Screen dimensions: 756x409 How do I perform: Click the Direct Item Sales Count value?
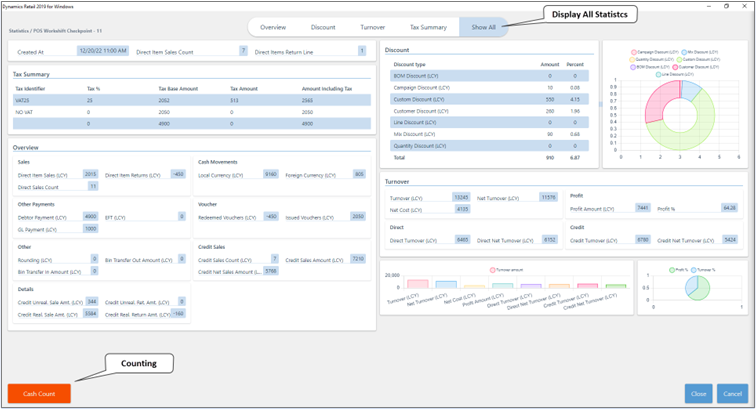click(x=243, y=51)
